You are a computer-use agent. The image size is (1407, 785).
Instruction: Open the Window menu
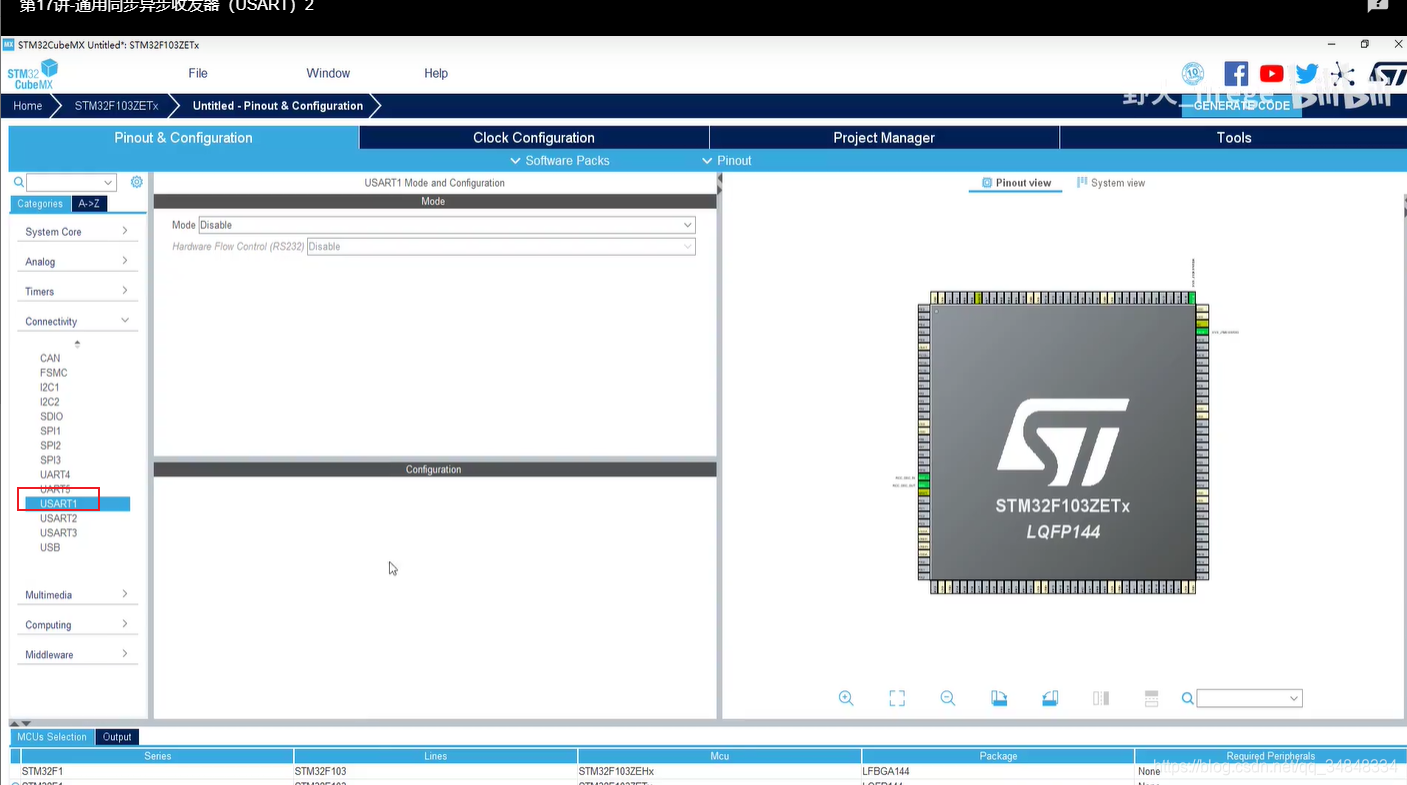coord(328,73)
